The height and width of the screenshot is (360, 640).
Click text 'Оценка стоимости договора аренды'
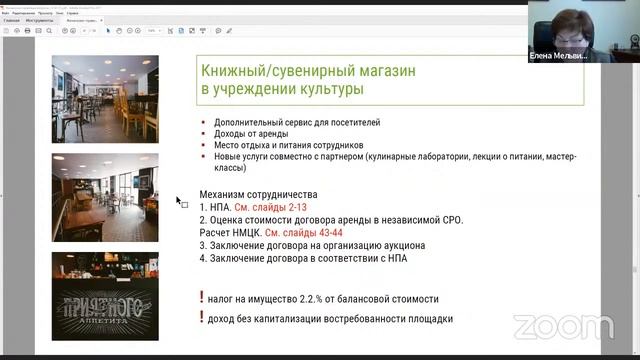tap(291, 220)
